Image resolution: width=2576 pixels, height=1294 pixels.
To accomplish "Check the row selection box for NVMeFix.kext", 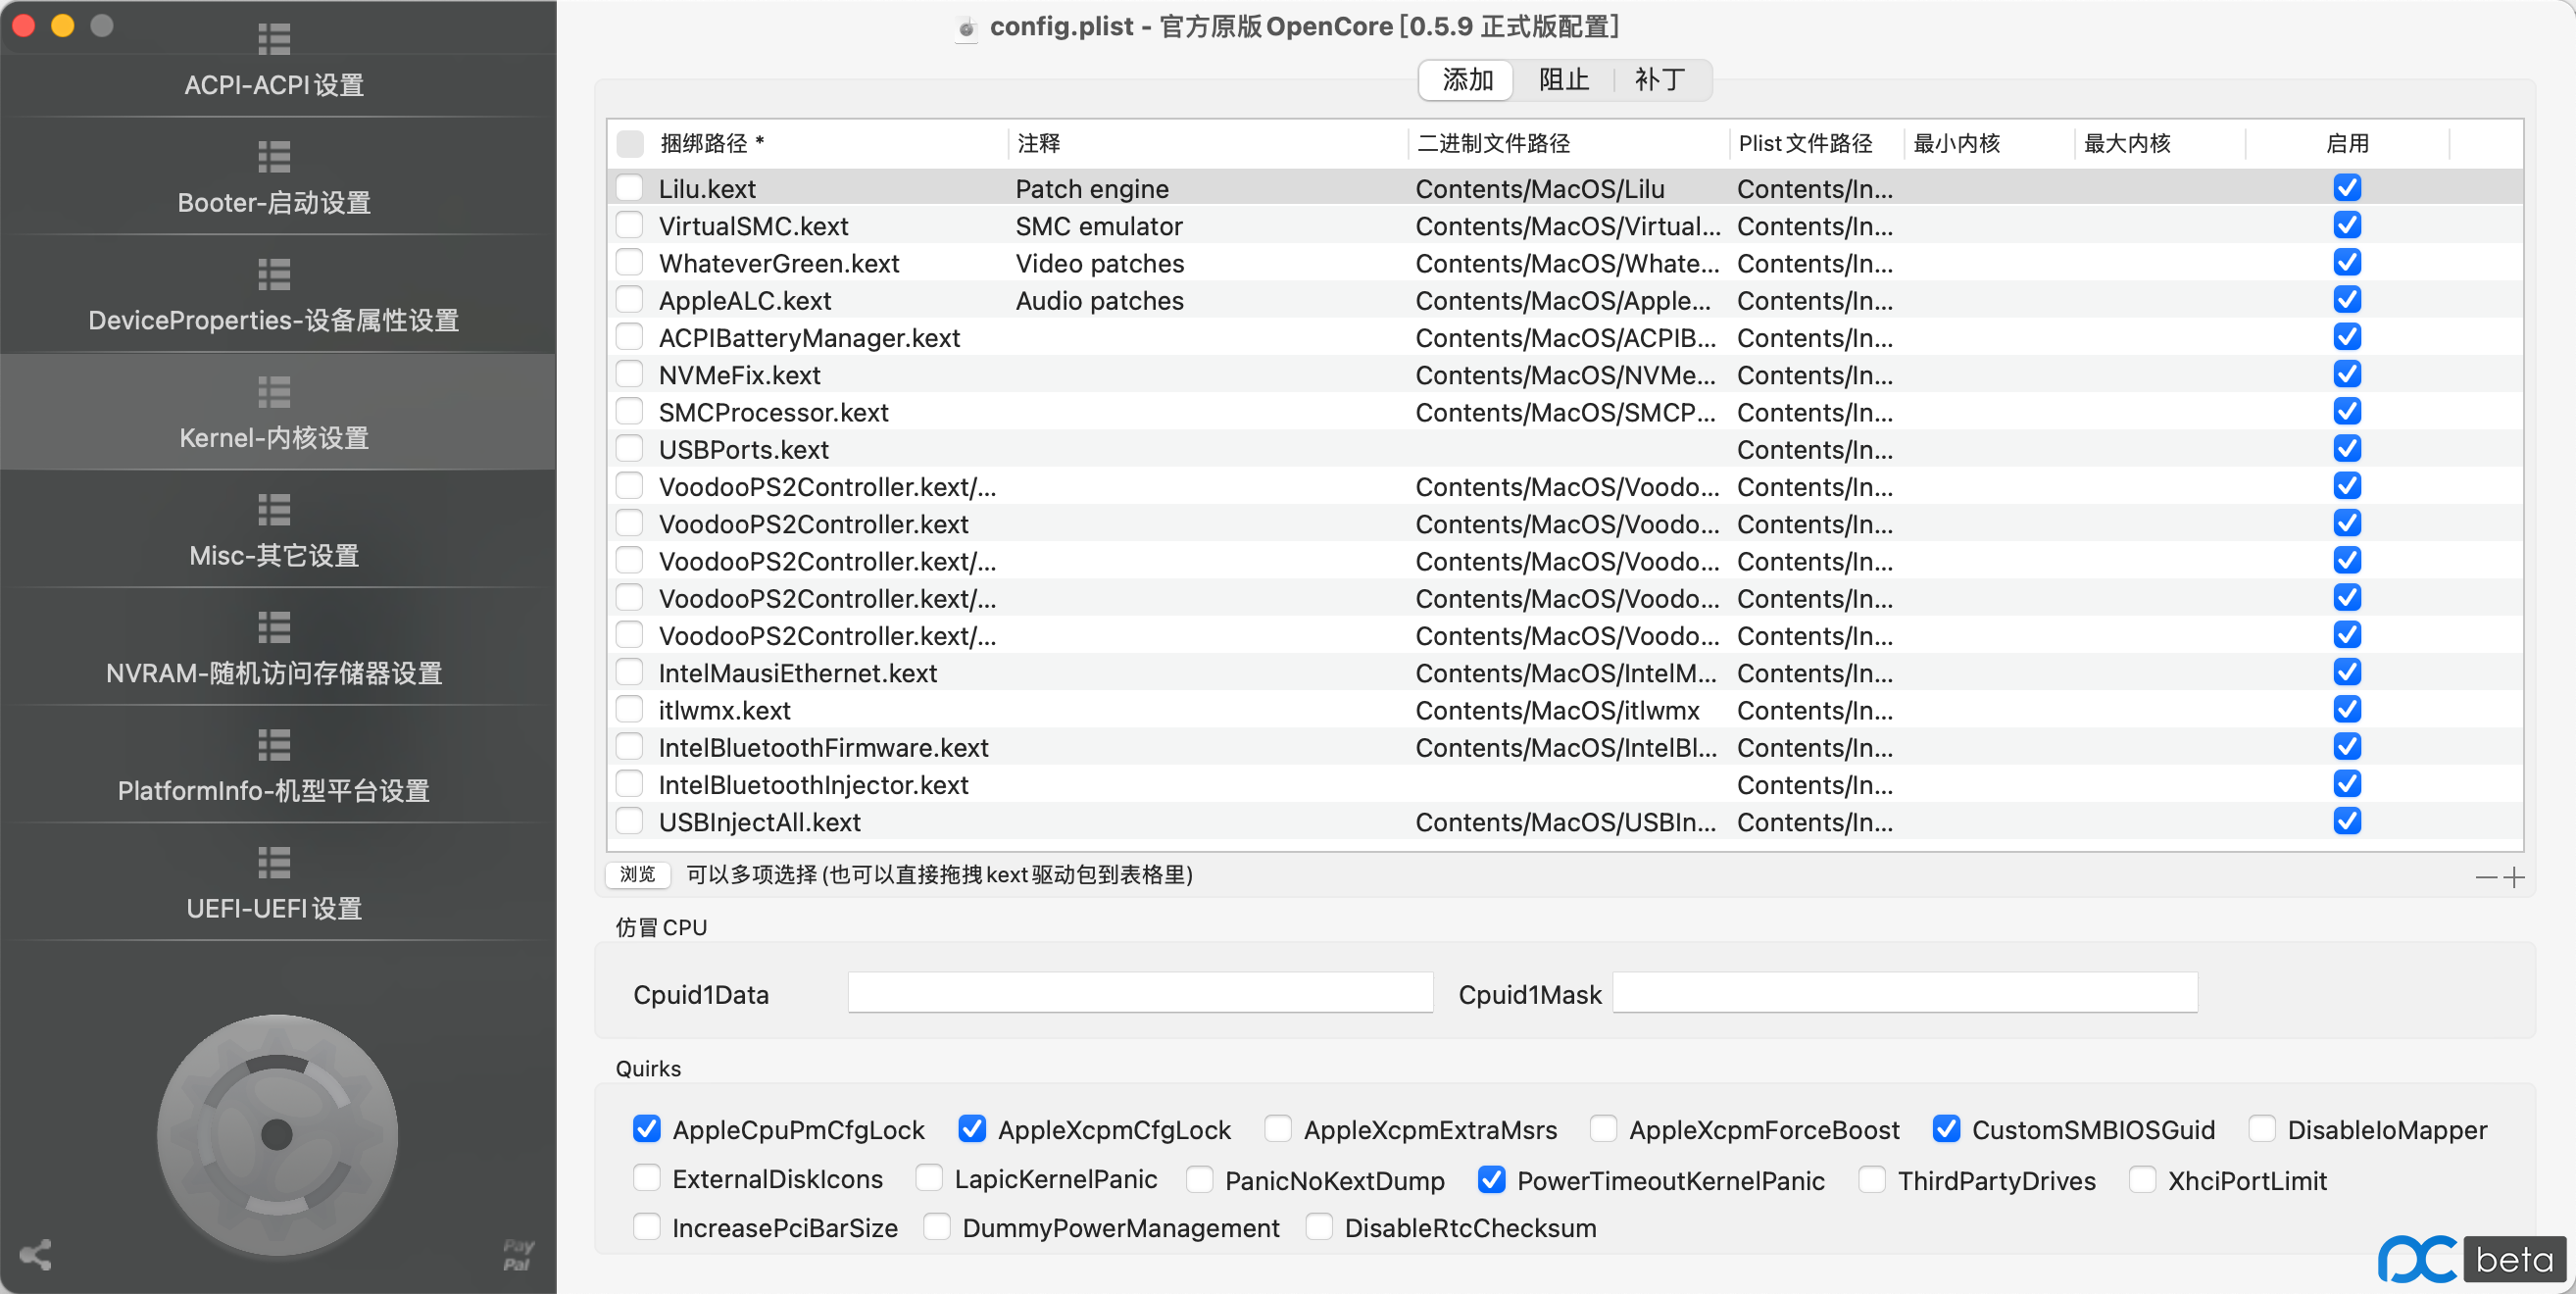I will click(x=630, y=374).
